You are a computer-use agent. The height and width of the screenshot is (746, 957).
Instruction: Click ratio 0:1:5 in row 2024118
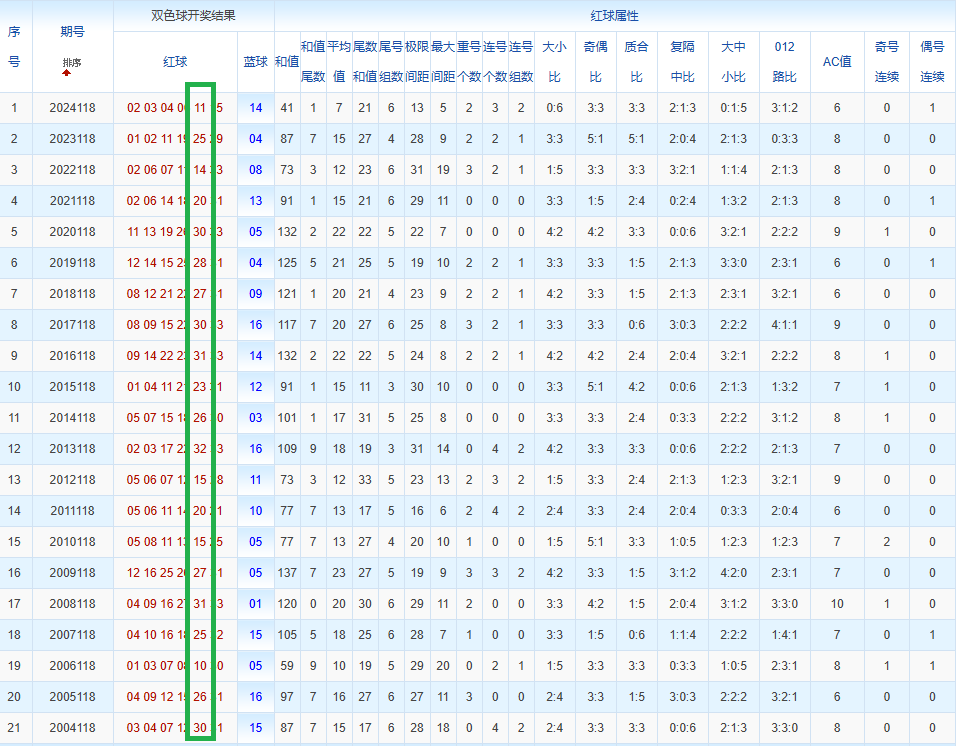pyautogui.click(x=733, y=108)
